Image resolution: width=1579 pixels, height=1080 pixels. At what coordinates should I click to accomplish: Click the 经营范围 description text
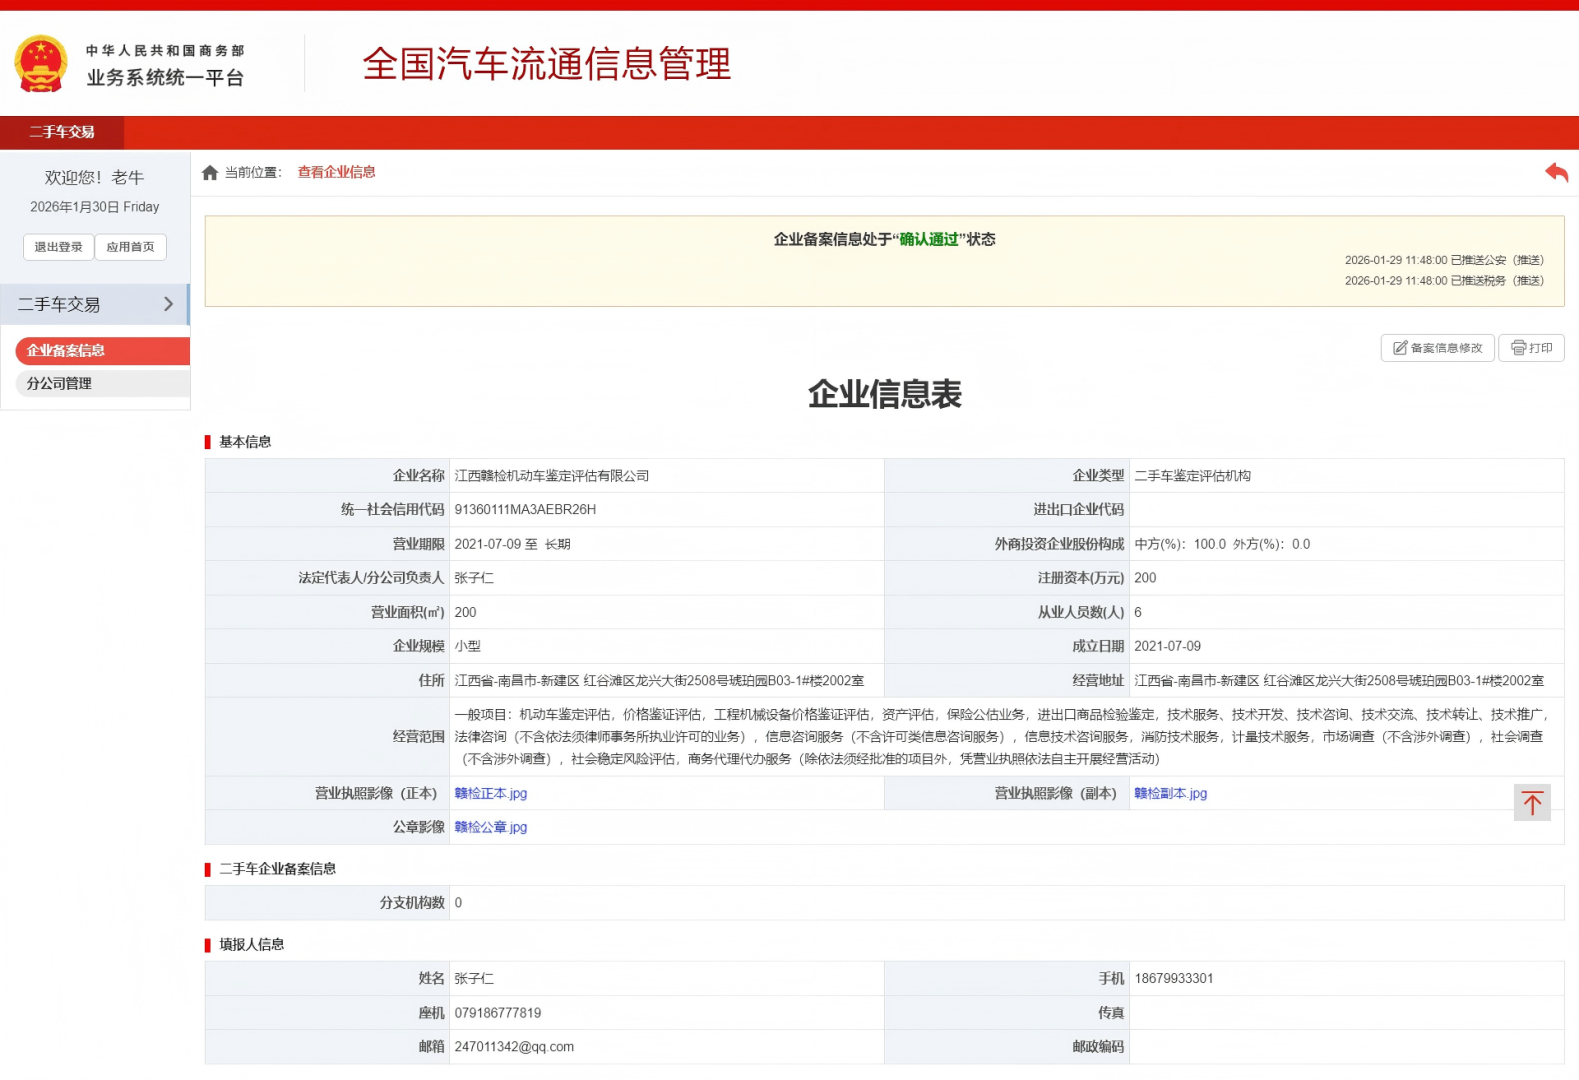[1001, 737]
